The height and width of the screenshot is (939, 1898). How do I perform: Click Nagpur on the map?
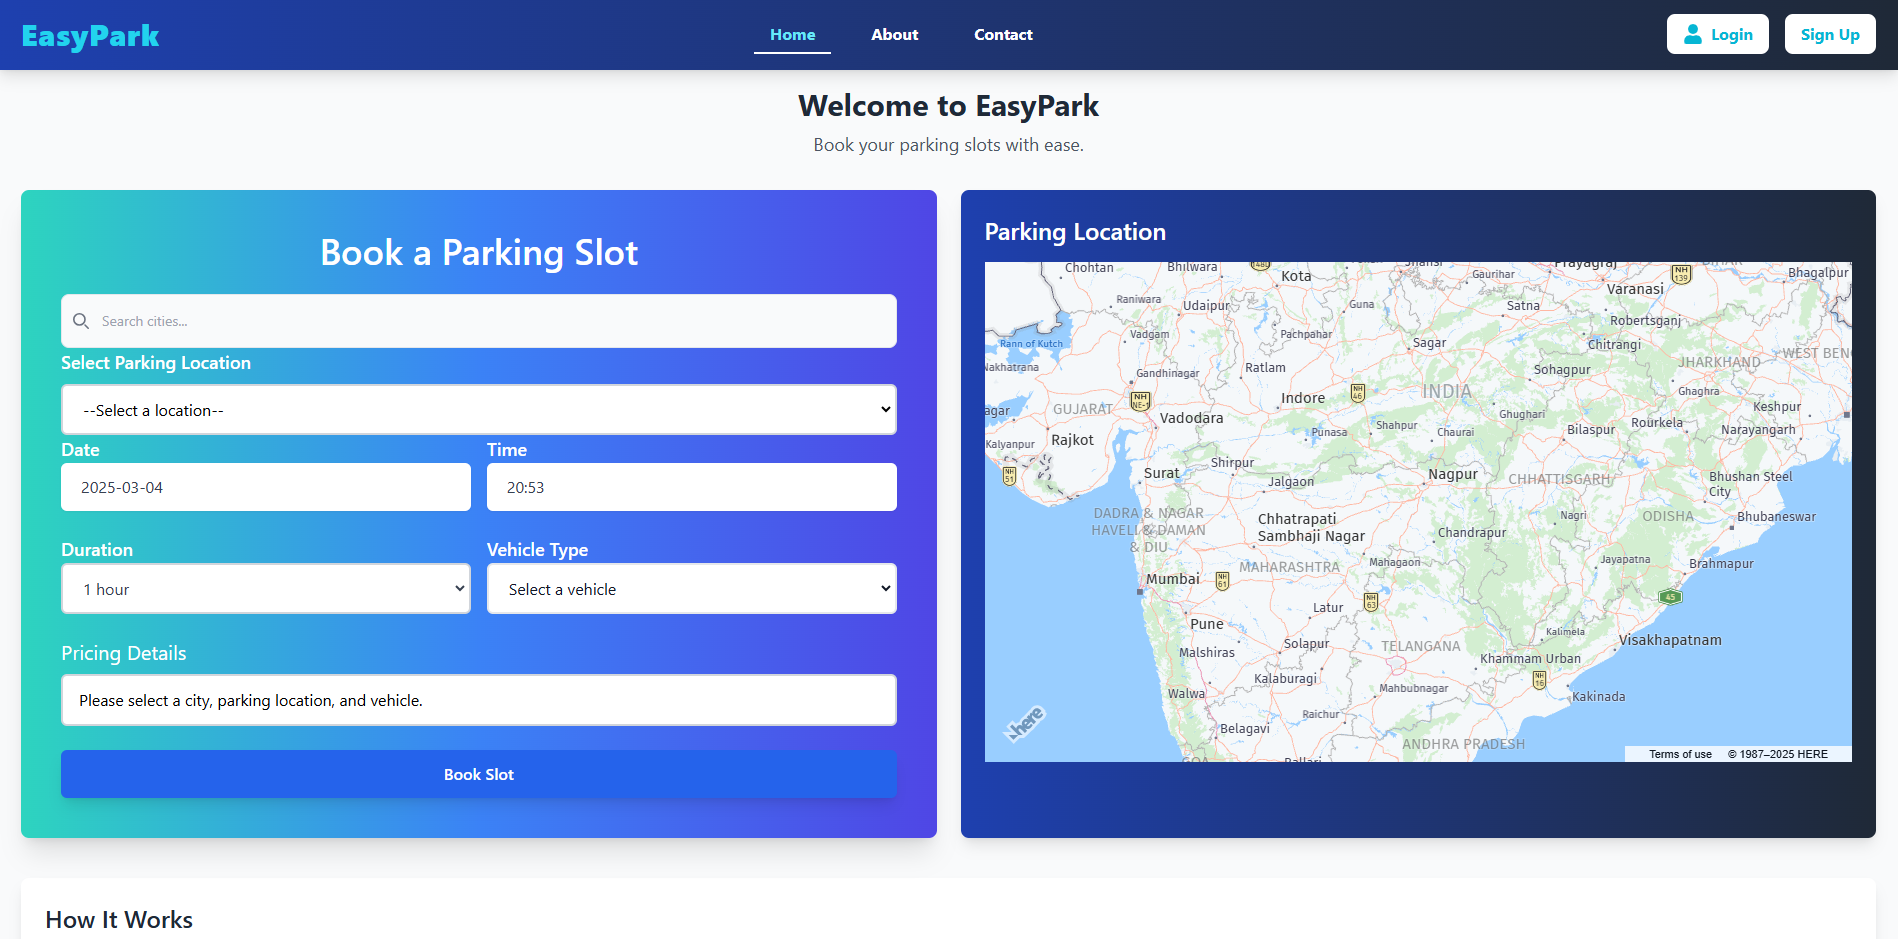click(x=1452, y=474)
